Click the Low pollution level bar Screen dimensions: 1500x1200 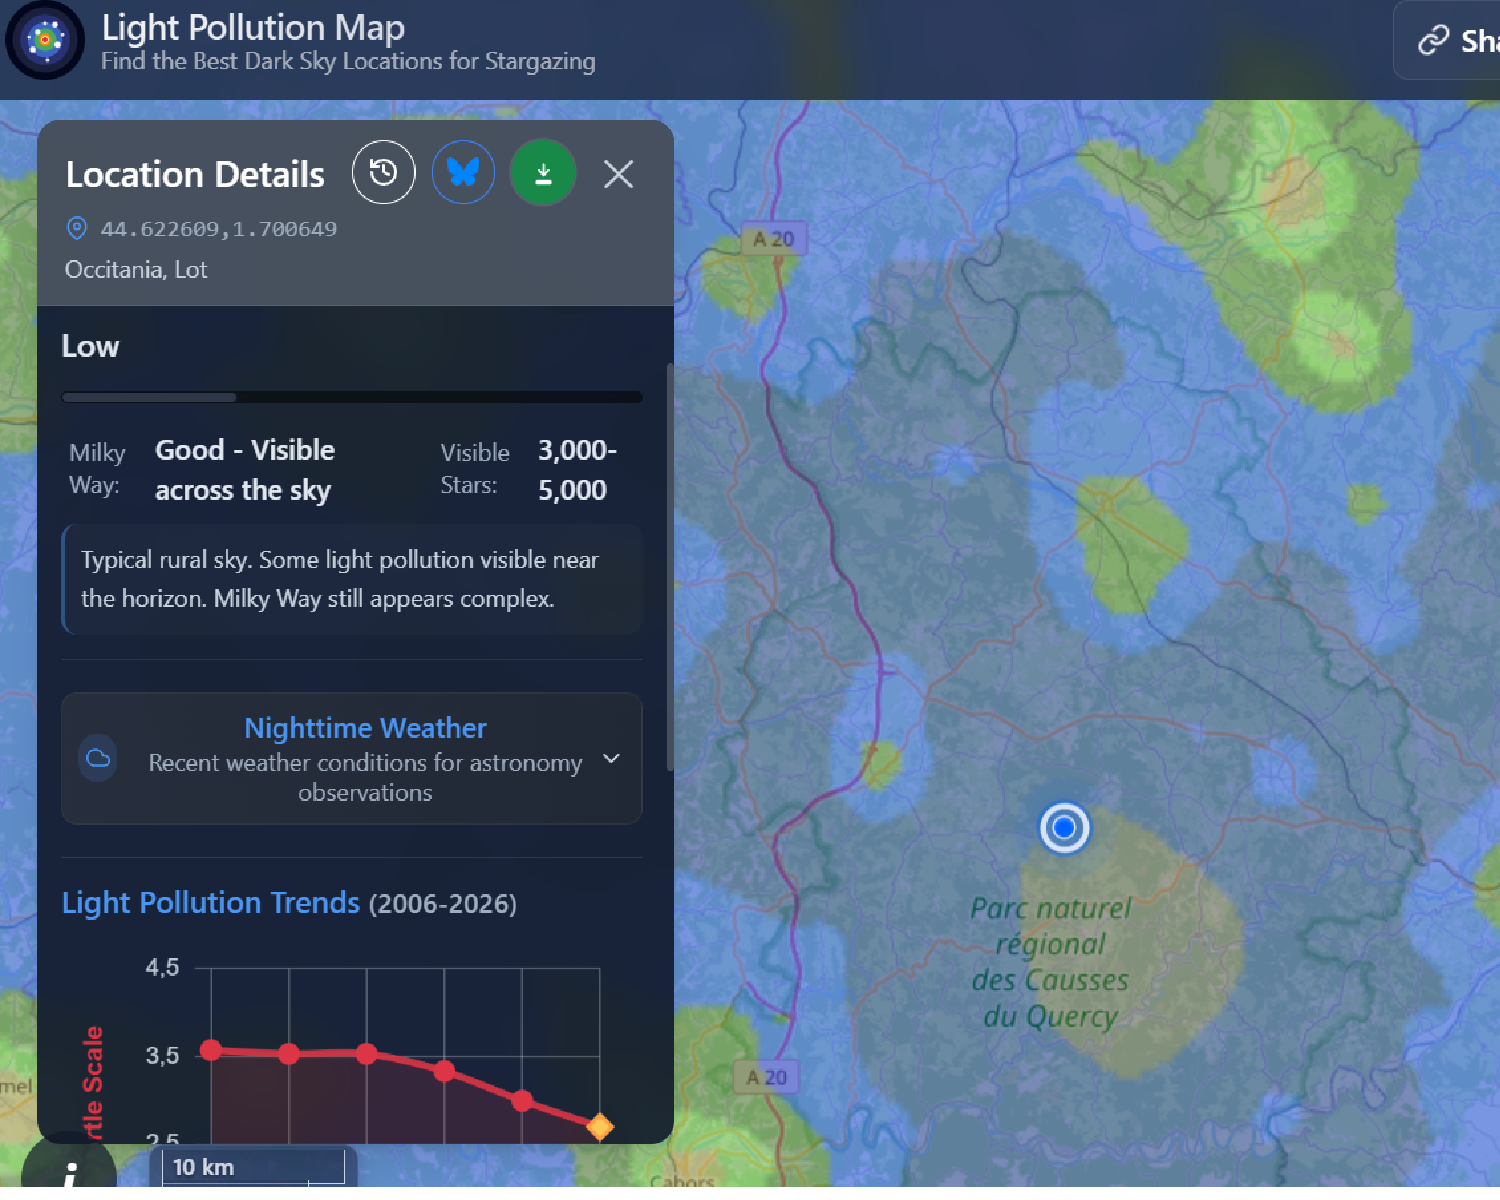[x=352, y=397]
